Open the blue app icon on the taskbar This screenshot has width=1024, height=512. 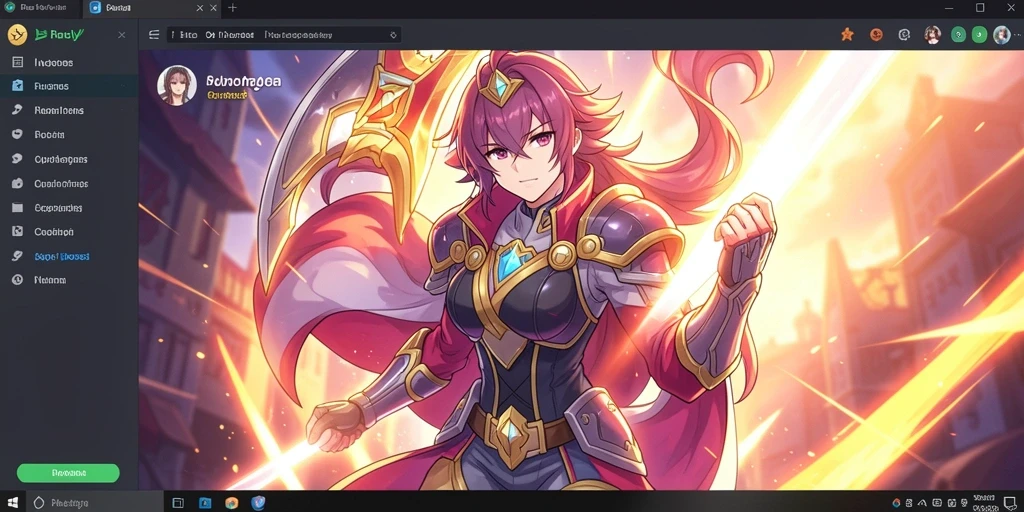click(x=205, y=502)
